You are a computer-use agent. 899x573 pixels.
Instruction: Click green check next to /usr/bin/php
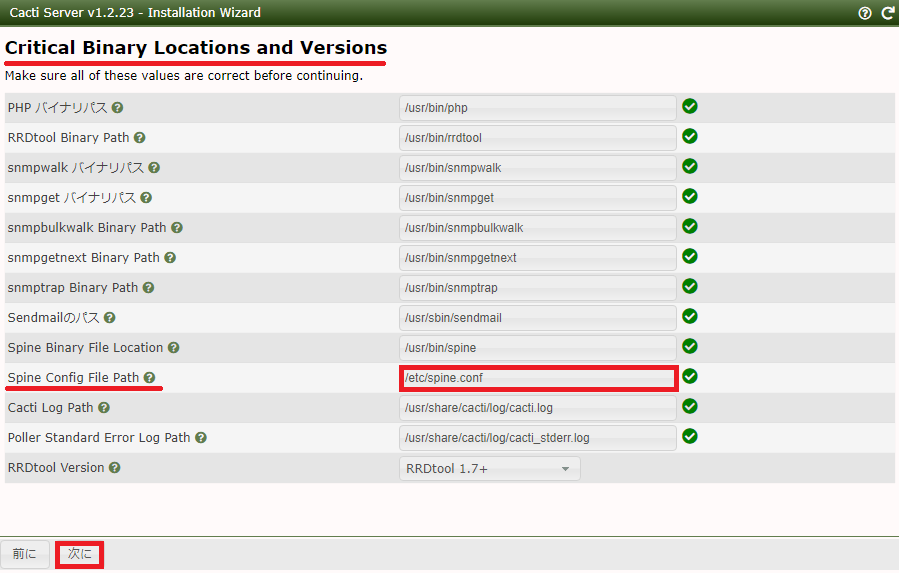tap(690, 106)
